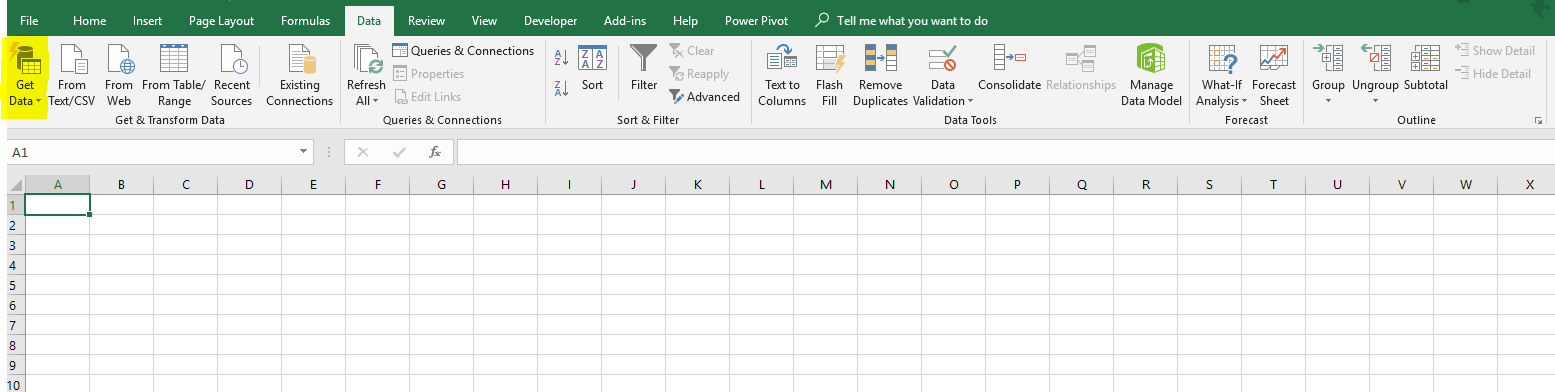Expand the Data Validation dropdown arrow
Screen dimensions: 1555x392
[x=970, y=101]
